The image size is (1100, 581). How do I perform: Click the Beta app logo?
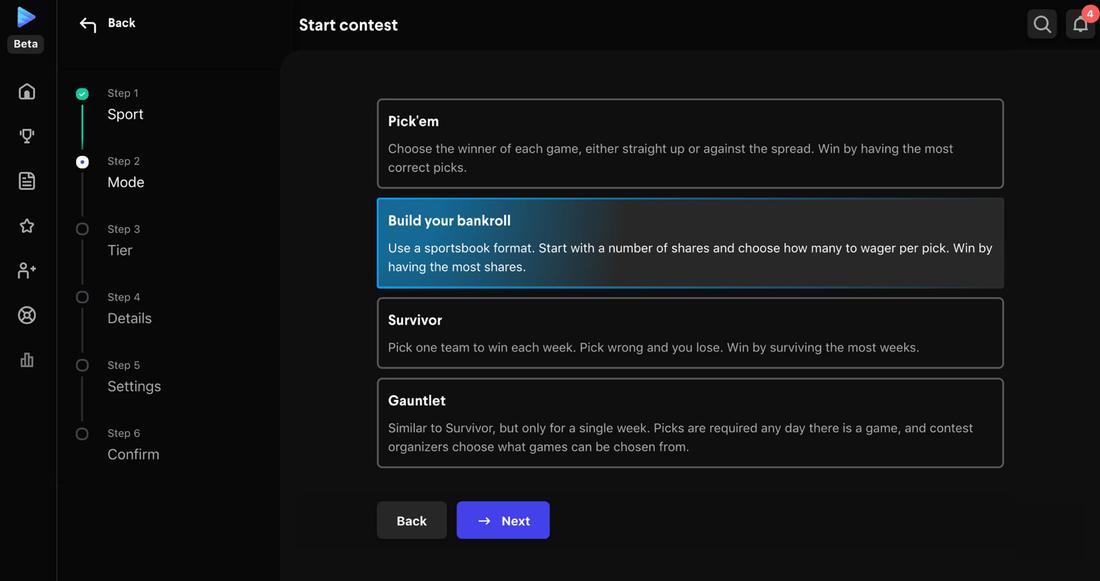coord(25,16)
